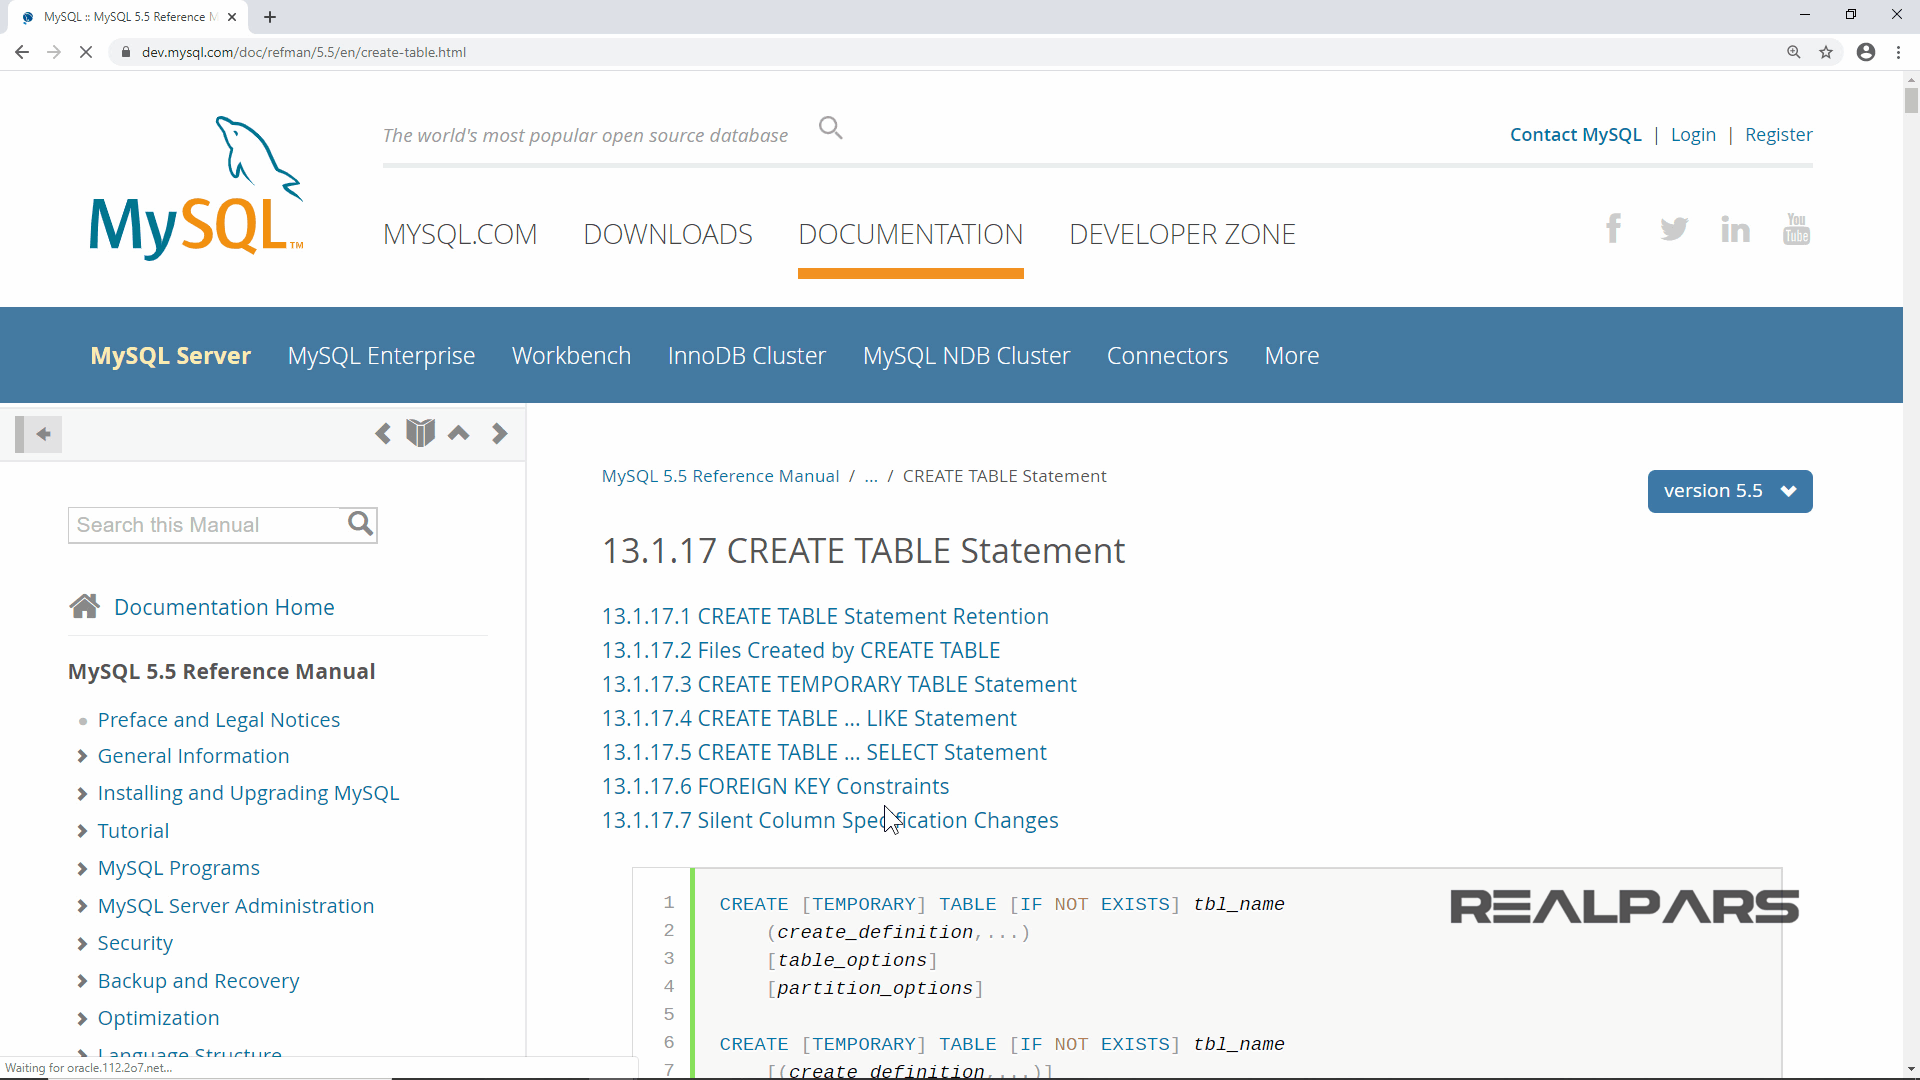1920x1080 pixels.
Task: Open CREATE TABLE ... SELECT Statement link
Action: coord(824,753)
